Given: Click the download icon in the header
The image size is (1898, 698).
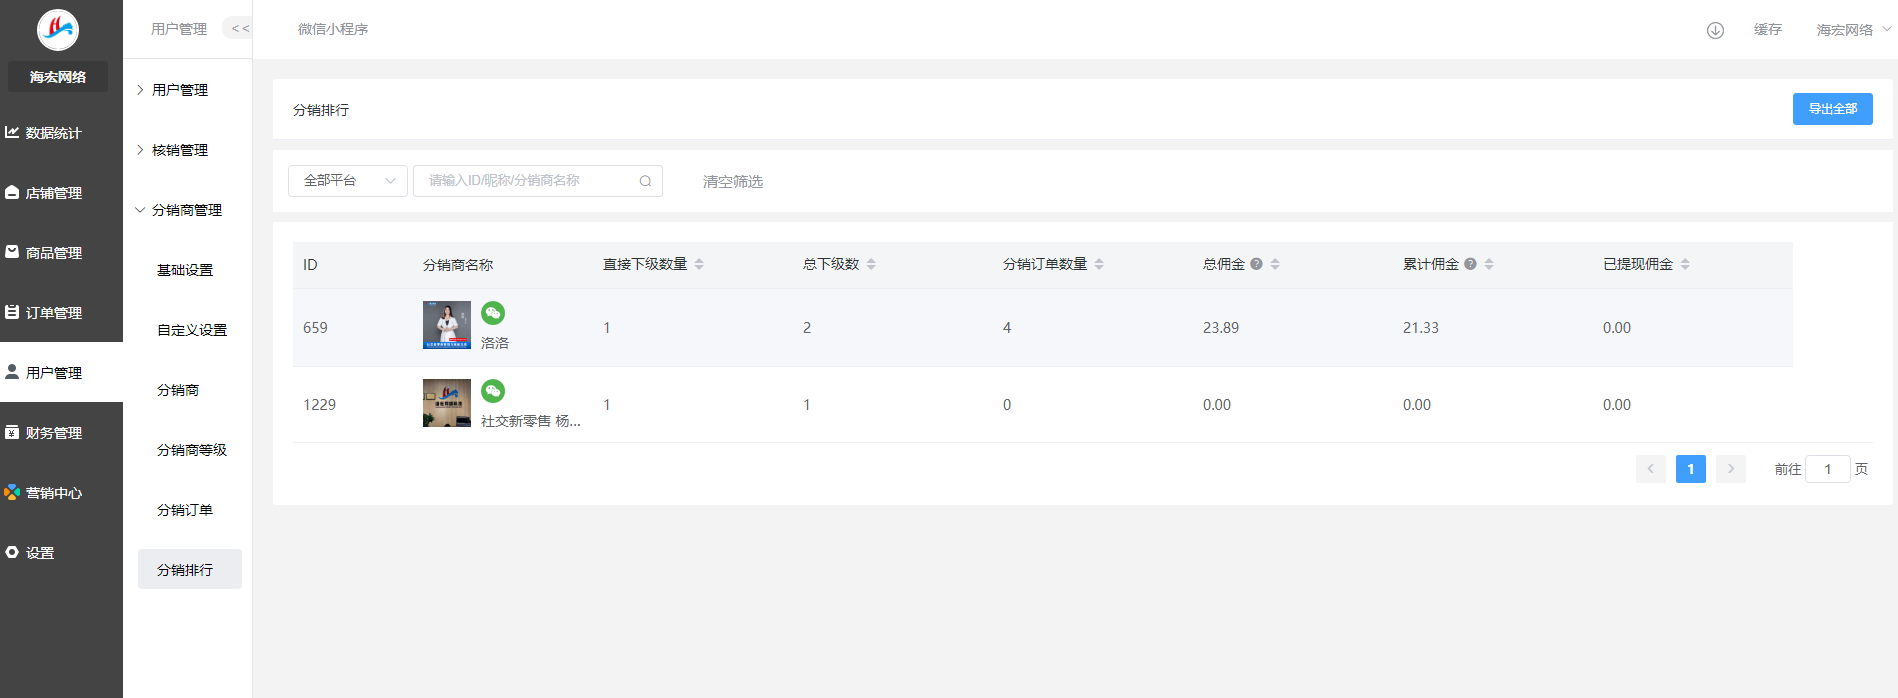Looking at the screenshot, I should [1715, 30].
